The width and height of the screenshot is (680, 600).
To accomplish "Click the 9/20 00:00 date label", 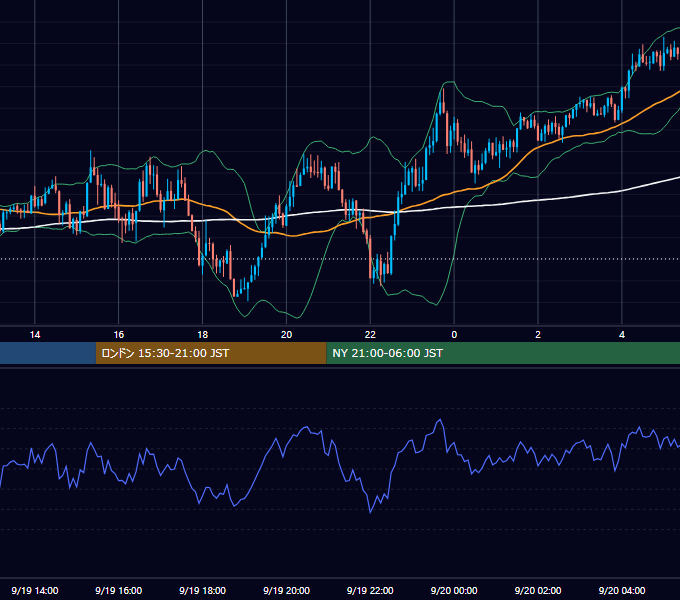I will point(454,590).
